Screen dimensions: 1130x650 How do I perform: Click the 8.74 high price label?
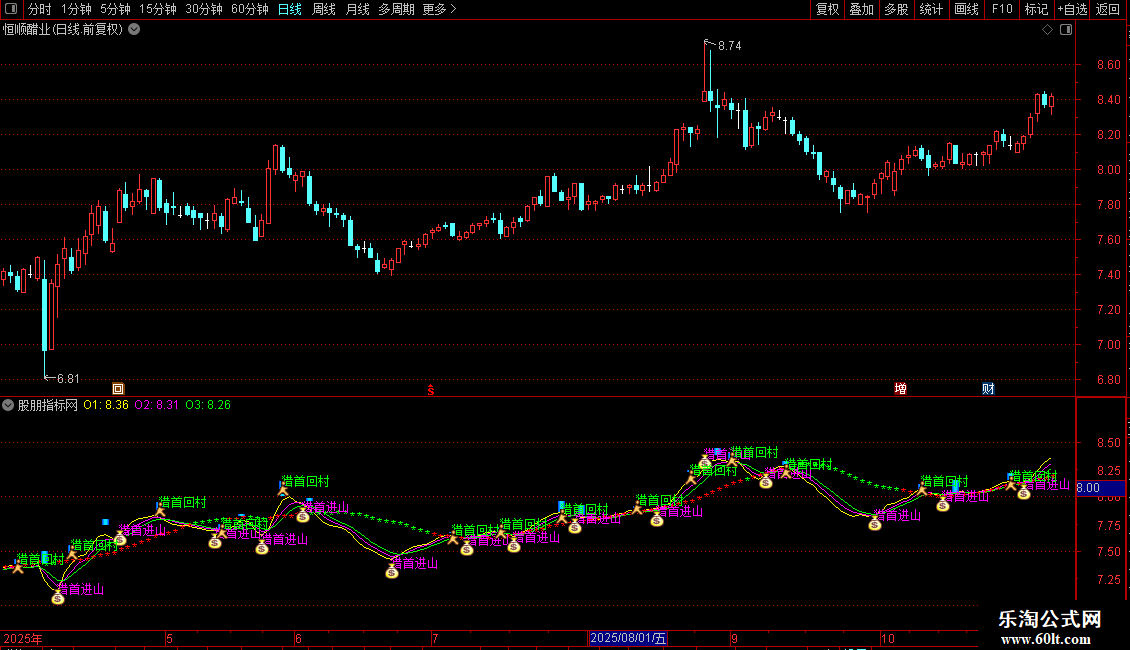[729, 46]
